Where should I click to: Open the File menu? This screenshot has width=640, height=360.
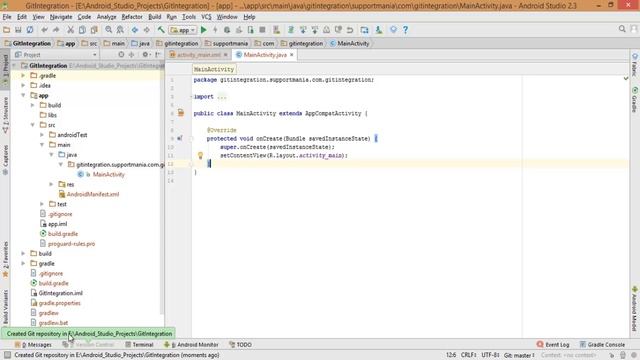tap(7, 17)
